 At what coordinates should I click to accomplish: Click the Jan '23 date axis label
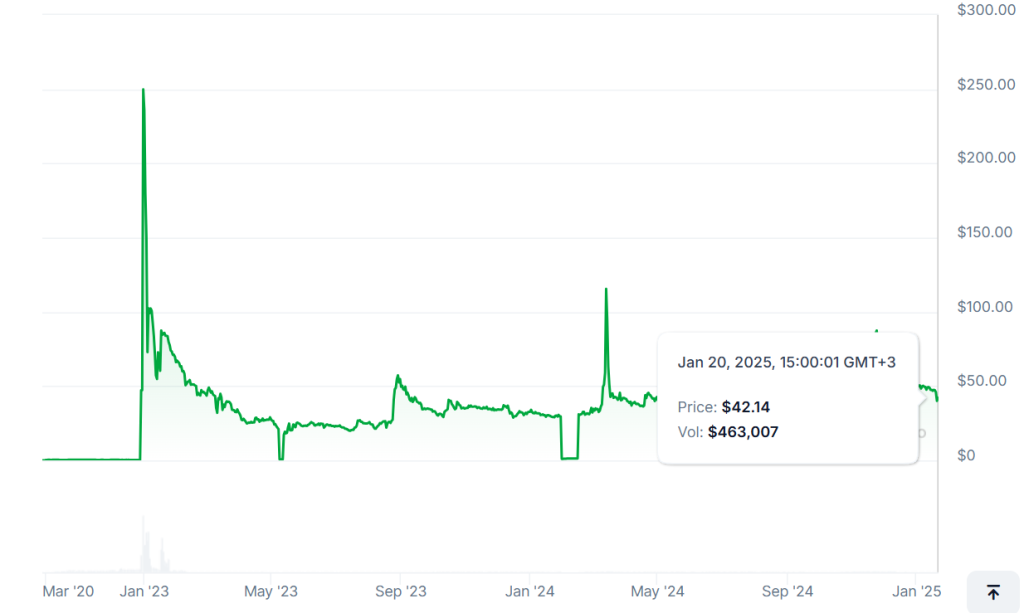click(x=144, y=591)
